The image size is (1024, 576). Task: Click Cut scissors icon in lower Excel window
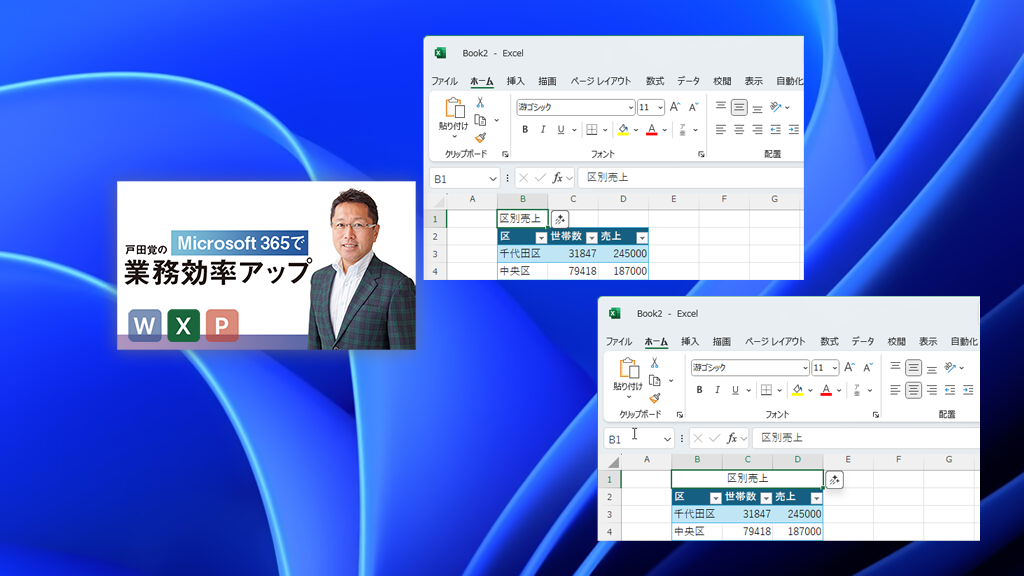coord(655,363)
